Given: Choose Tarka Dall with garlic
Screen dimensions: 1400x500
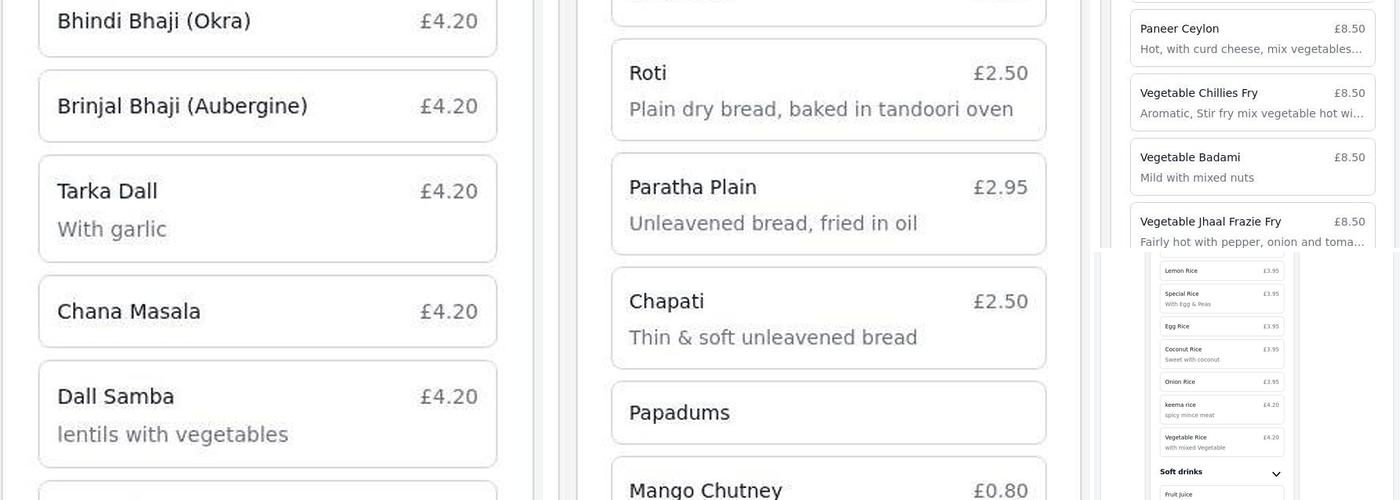Looking at the screenshot, I should pos(267,209).
